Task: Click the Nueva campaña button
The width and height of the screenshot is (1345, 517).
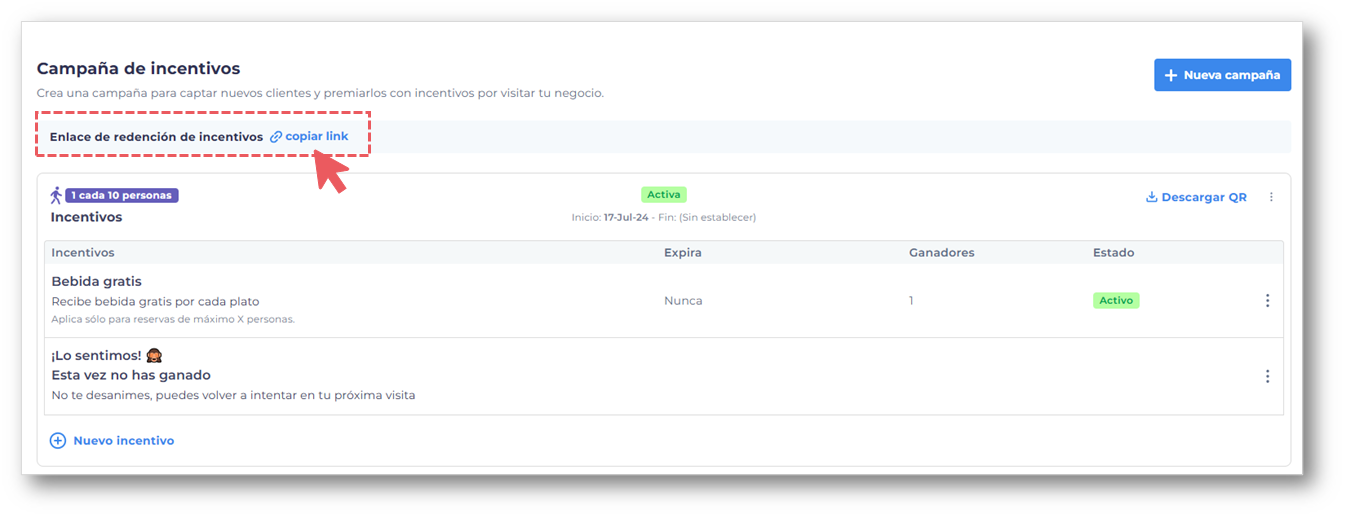Action: (1222, 75)
